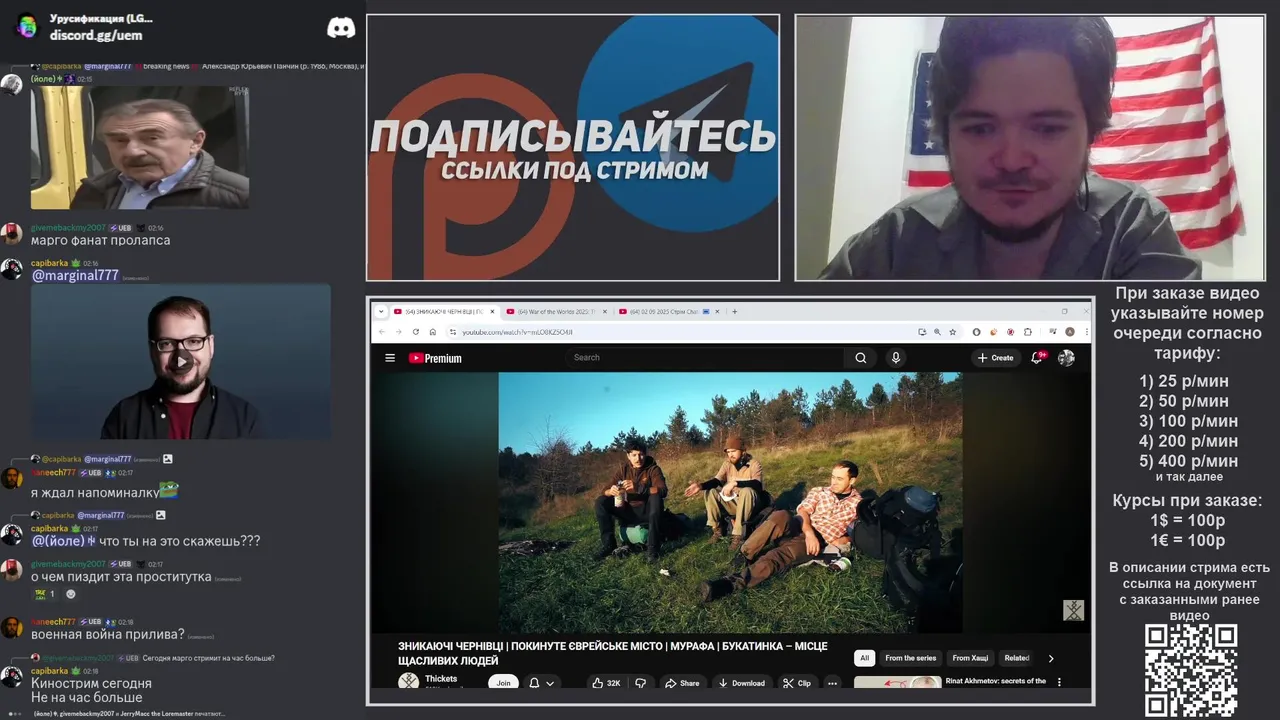Open the Rinat Akhmetov video thumbnail

[x=897, y=683]
